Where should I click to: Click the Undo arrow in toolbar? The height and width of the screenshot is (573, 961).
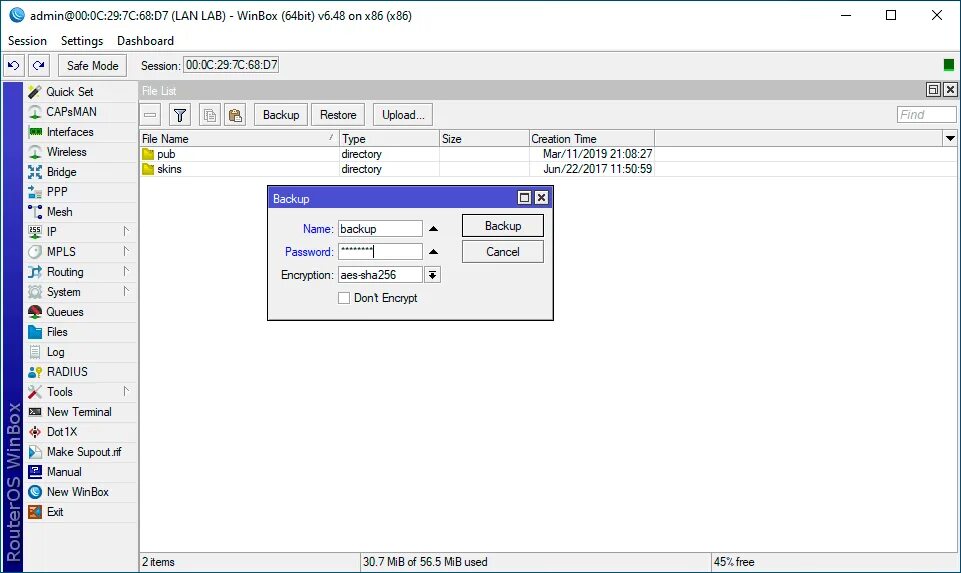point(13,65)
